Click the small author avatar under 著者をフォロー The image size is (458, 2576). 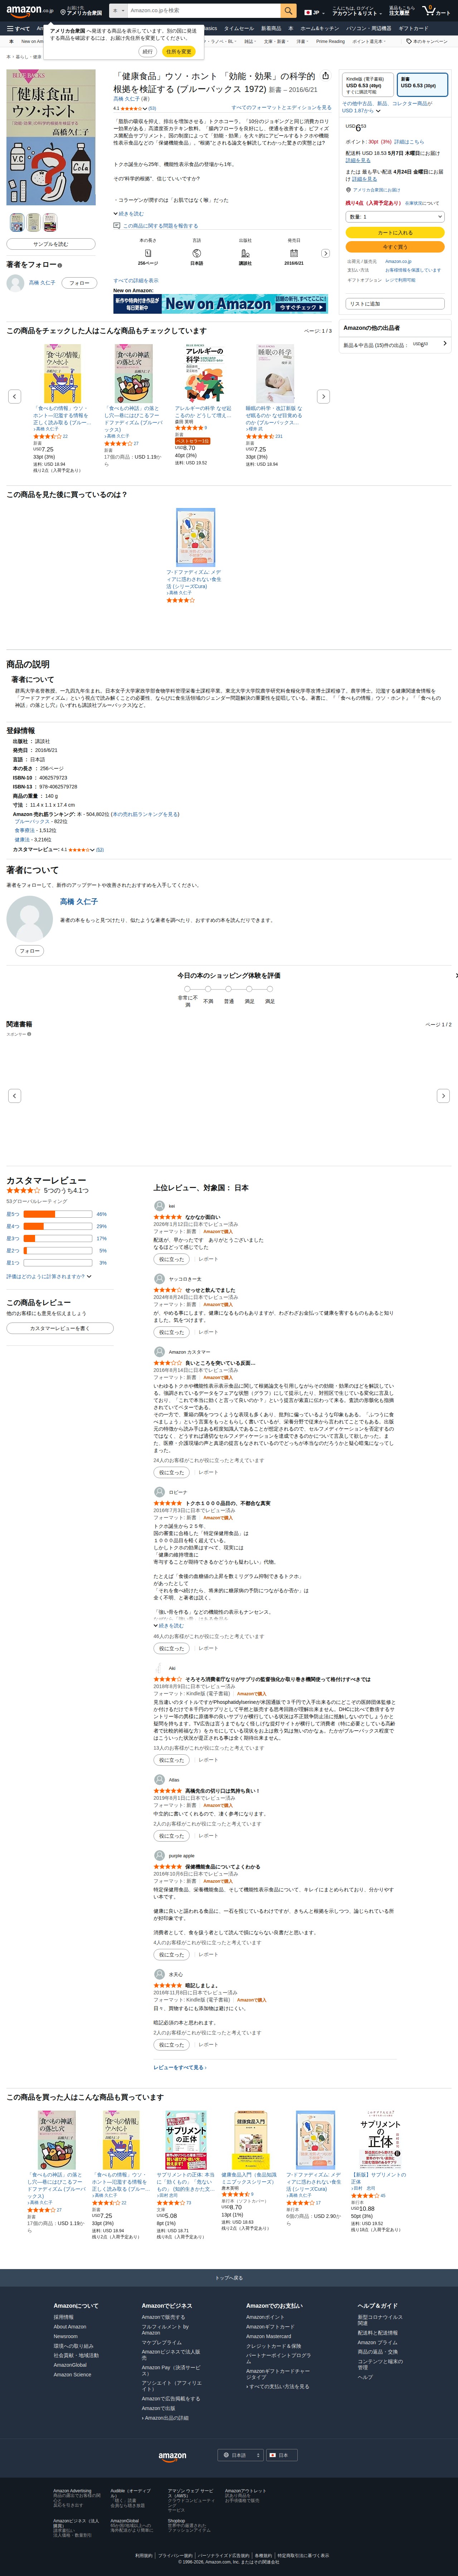(x=15, y=283)
